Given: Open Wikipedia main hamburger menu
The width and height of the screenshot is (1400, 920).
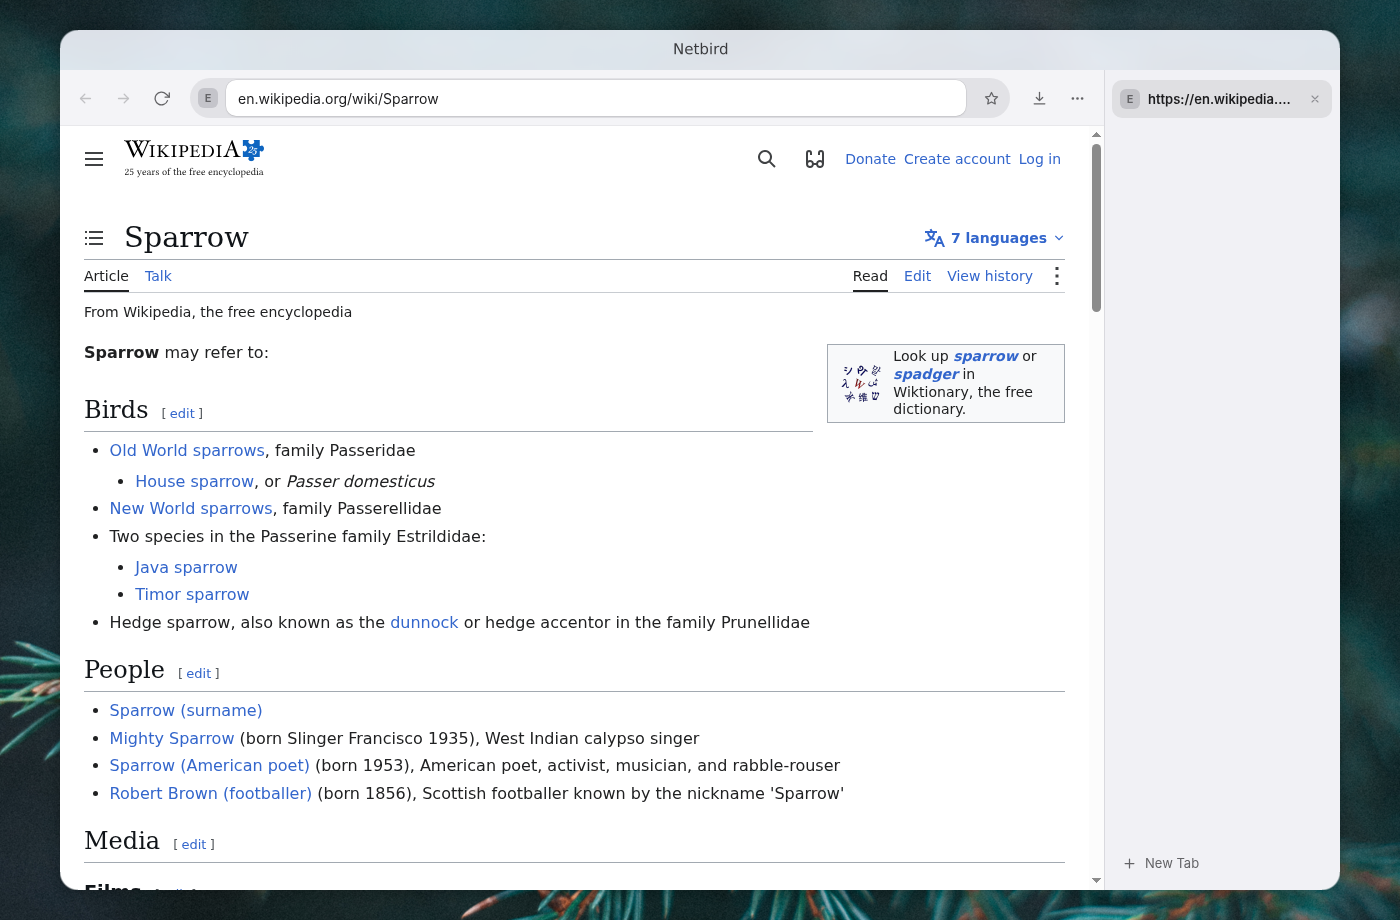Looking at the screenshot, I should click(x=94, y=159).
